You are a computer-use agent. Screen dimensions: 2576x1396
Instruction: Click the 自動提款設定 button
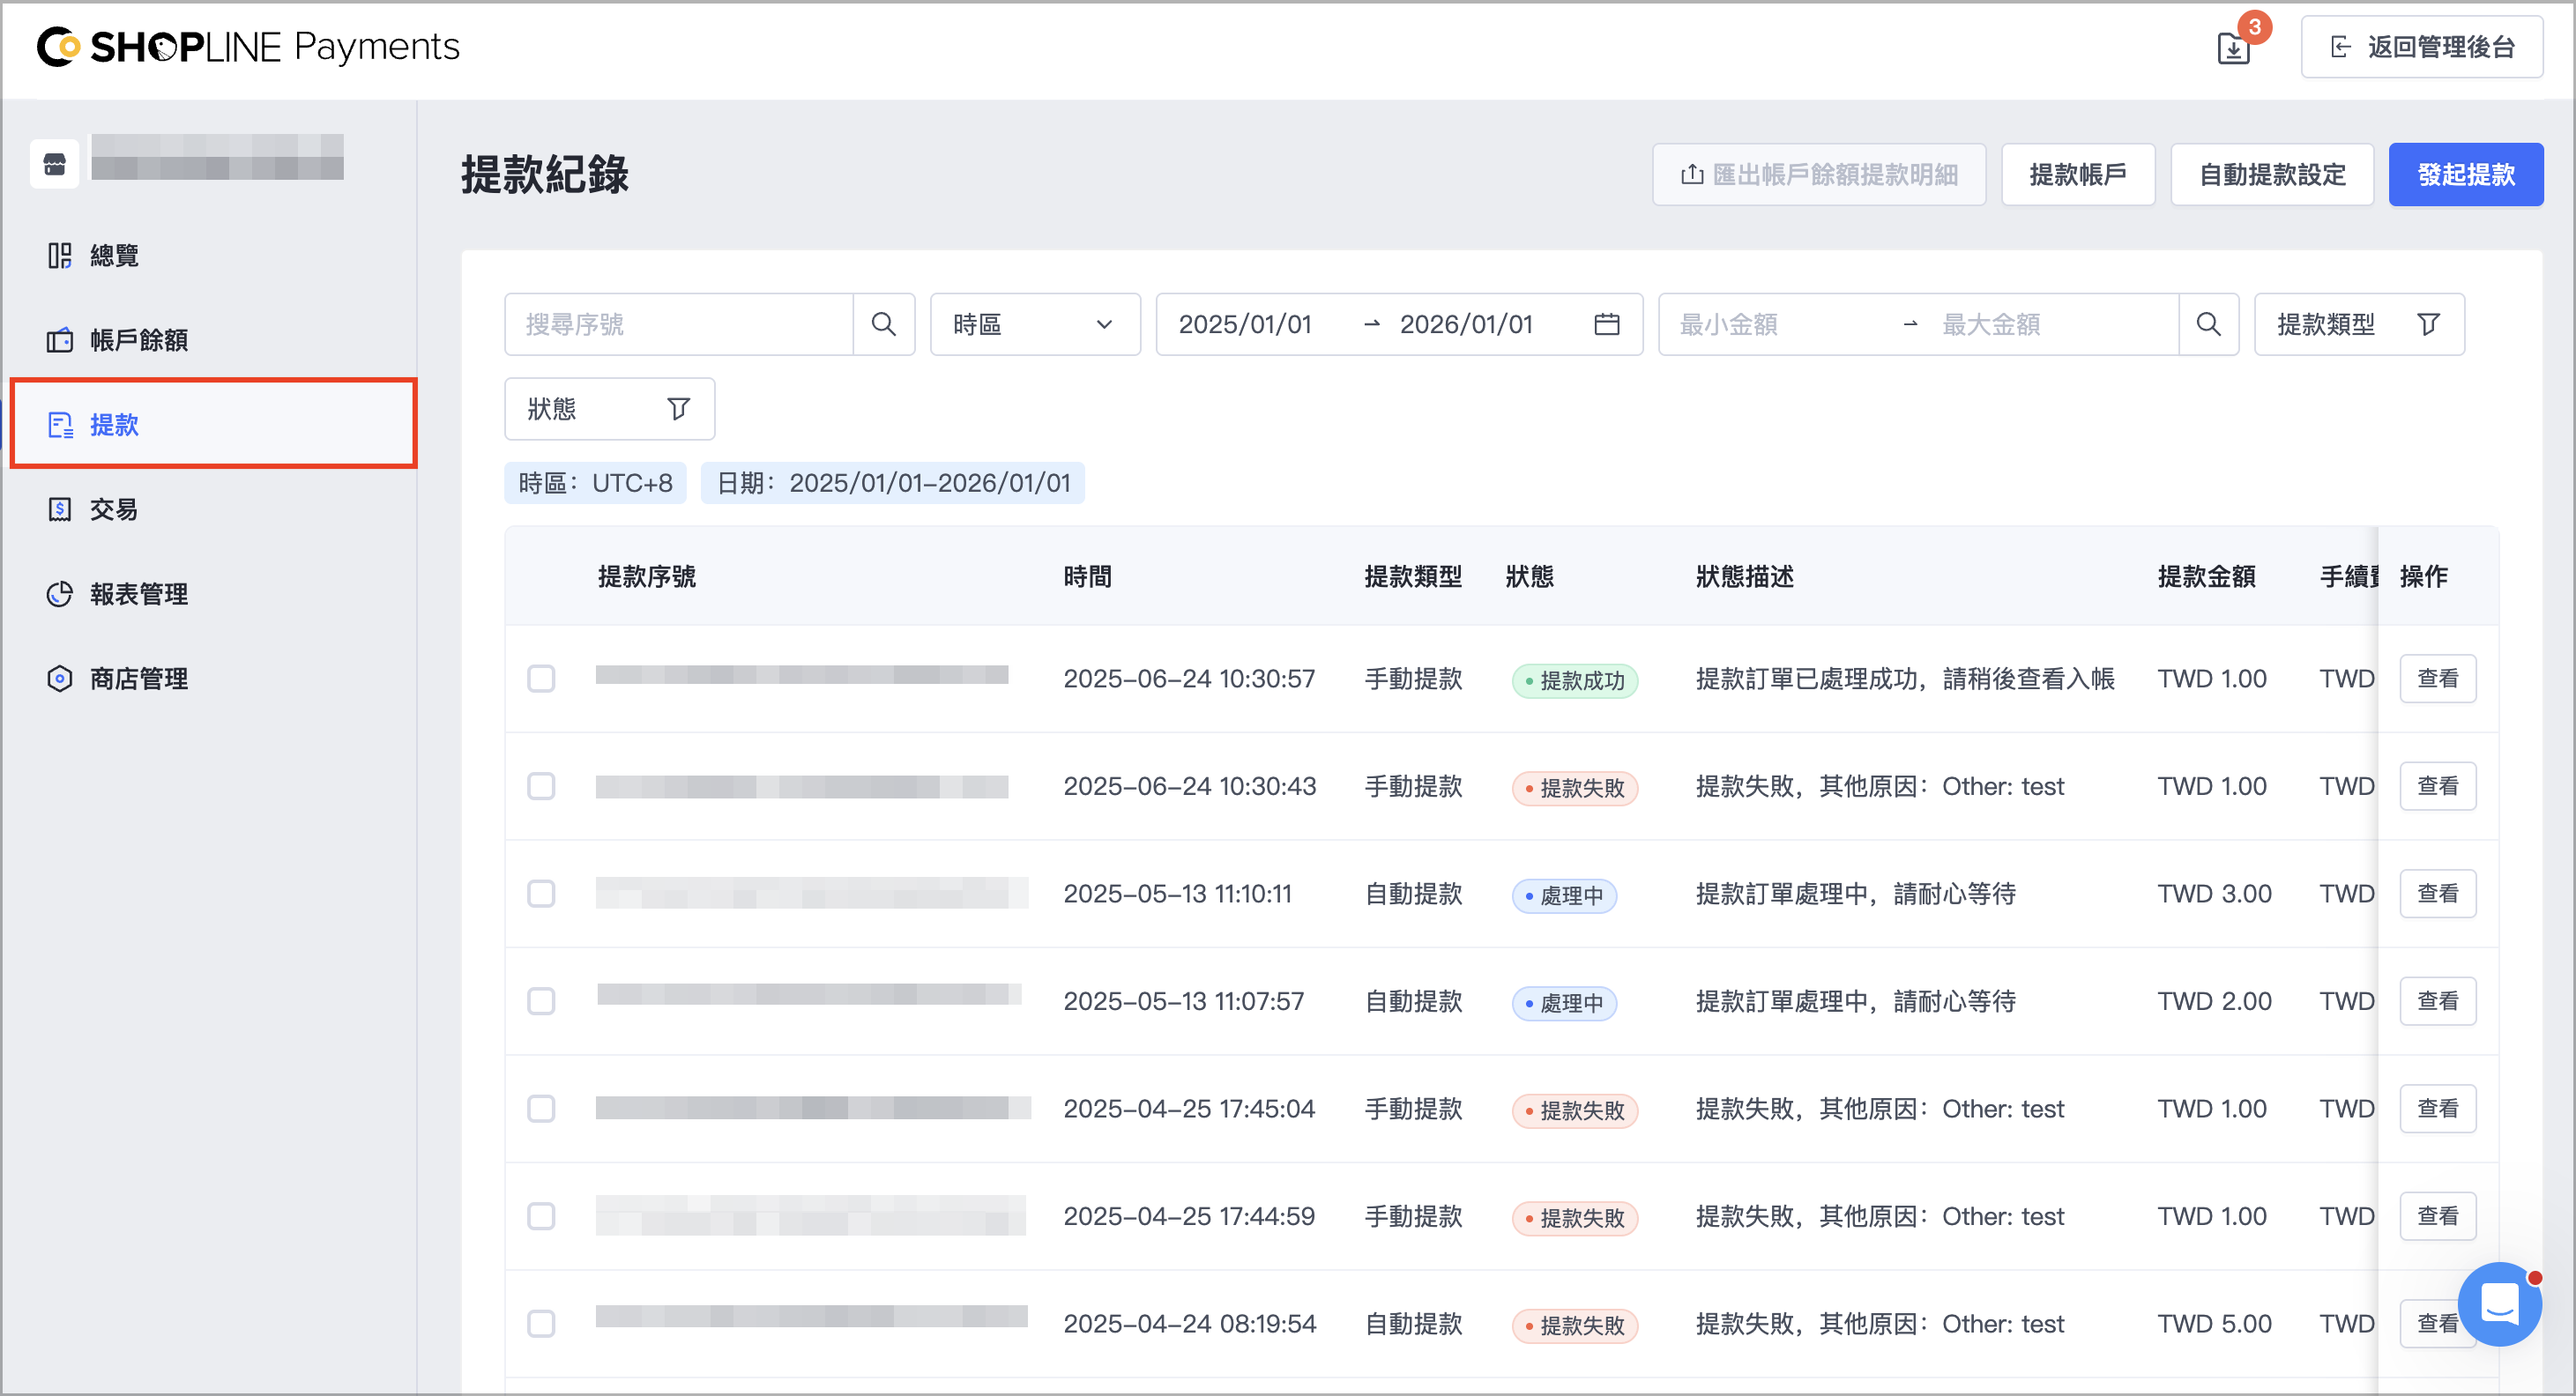pyautogui.click(x=2271, y=175)
